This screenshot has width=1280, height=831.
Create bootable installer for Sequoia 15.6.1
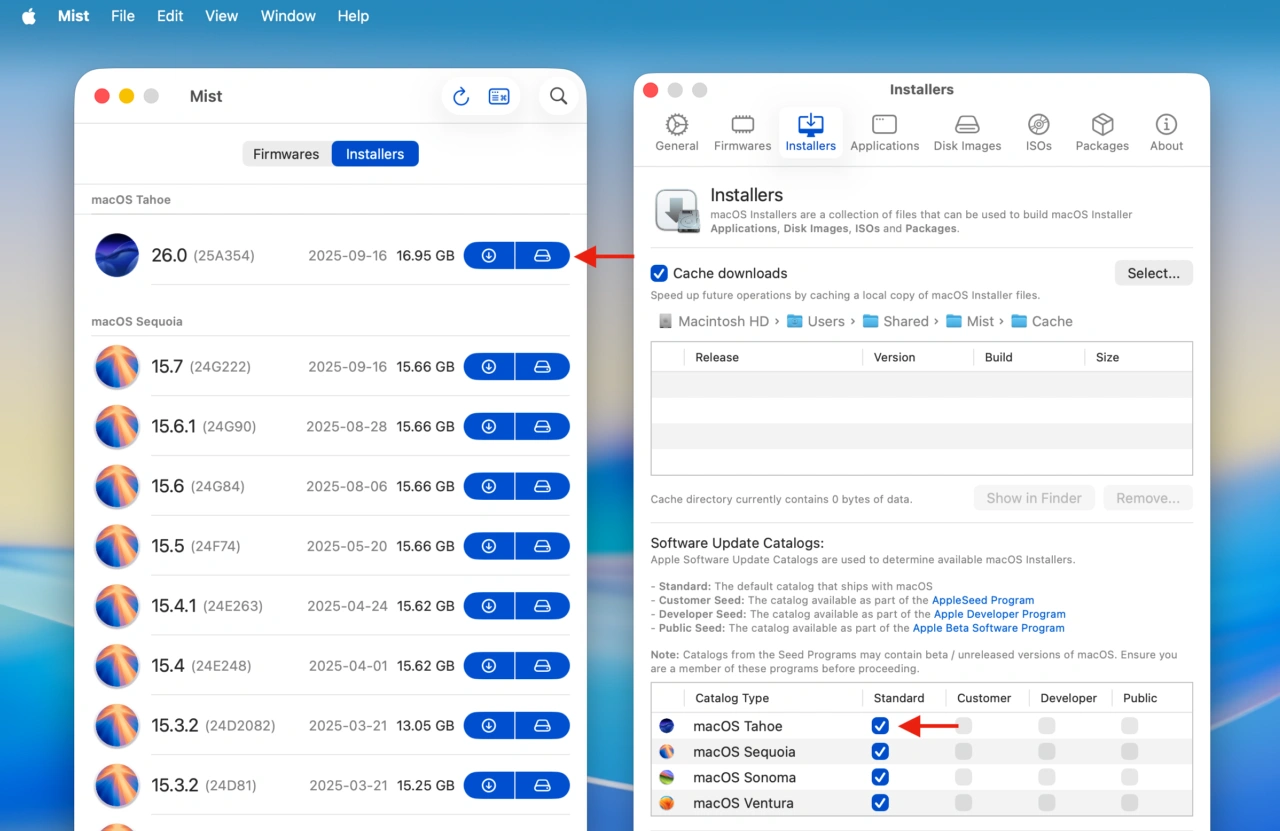coord(542,427)
